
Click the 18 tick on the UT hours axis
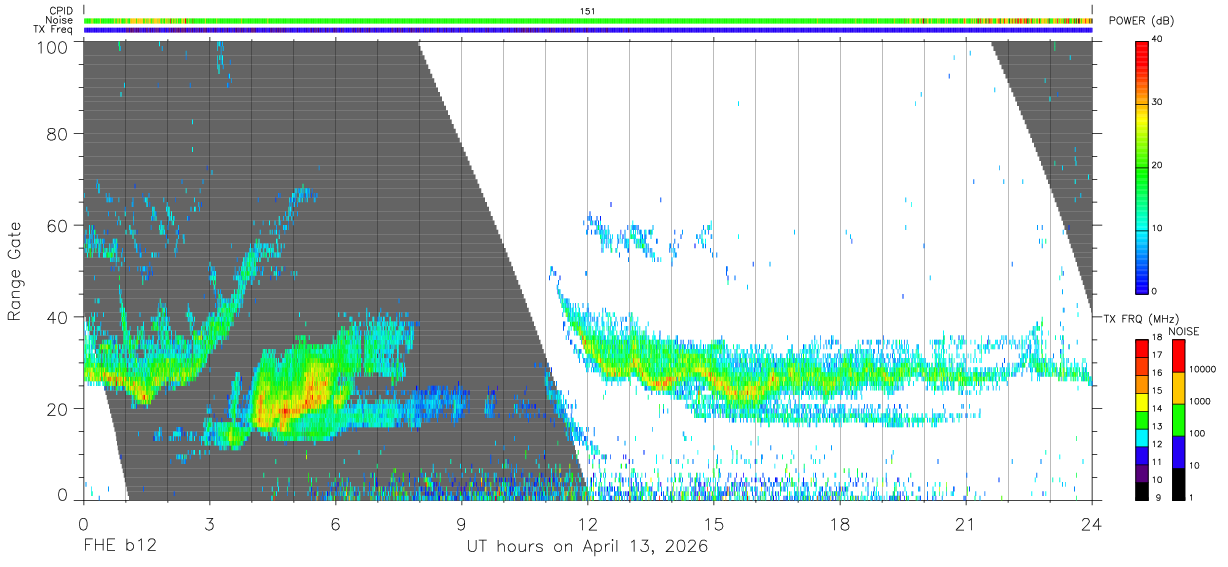point(840,523)
